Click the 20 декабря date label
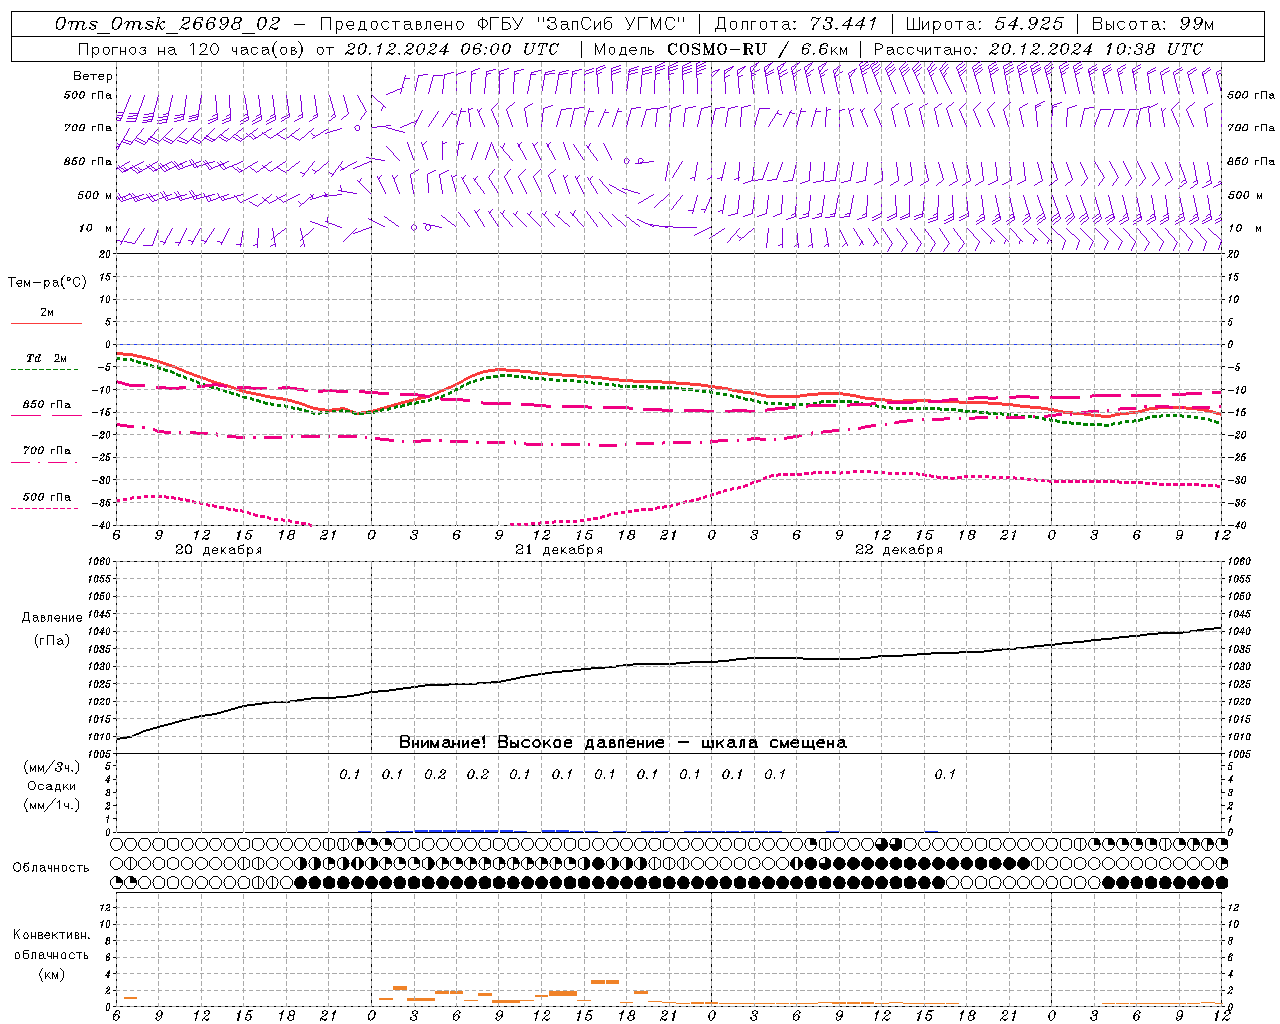The width and height of the screenshot is (1280, 1024). 219,550
